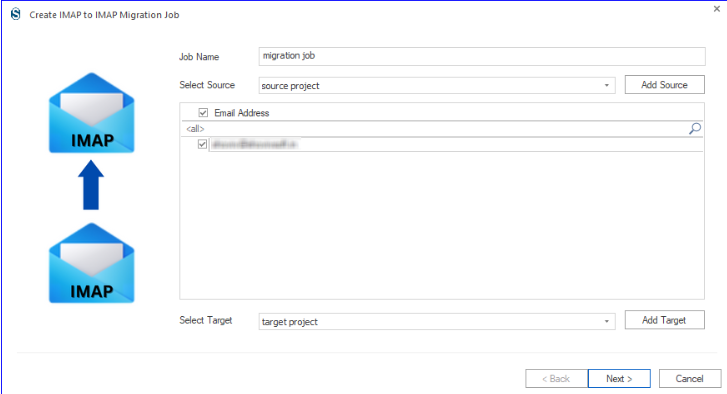The height and width of the screenshot is (394, 727).
Task: Focus the Job Name input field
Action: 482,56
